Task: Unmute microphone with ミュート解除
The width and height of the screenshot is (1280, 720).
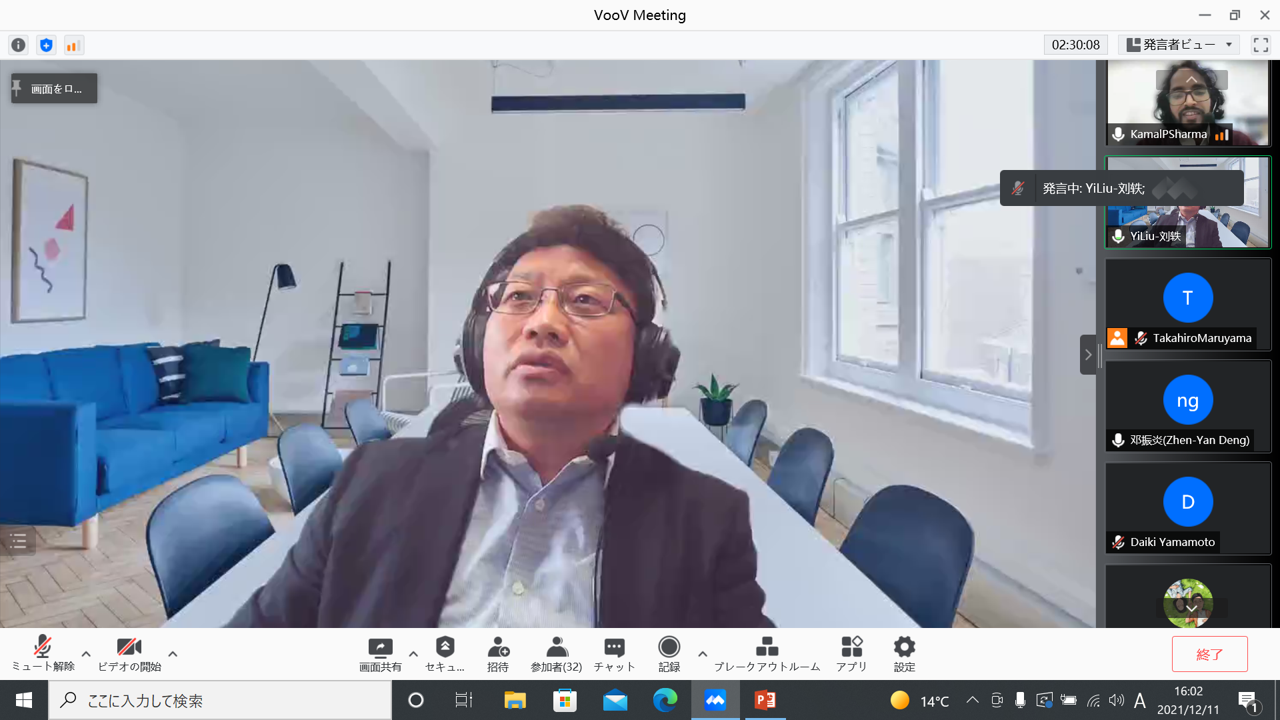Action: (x=42, y=654)
